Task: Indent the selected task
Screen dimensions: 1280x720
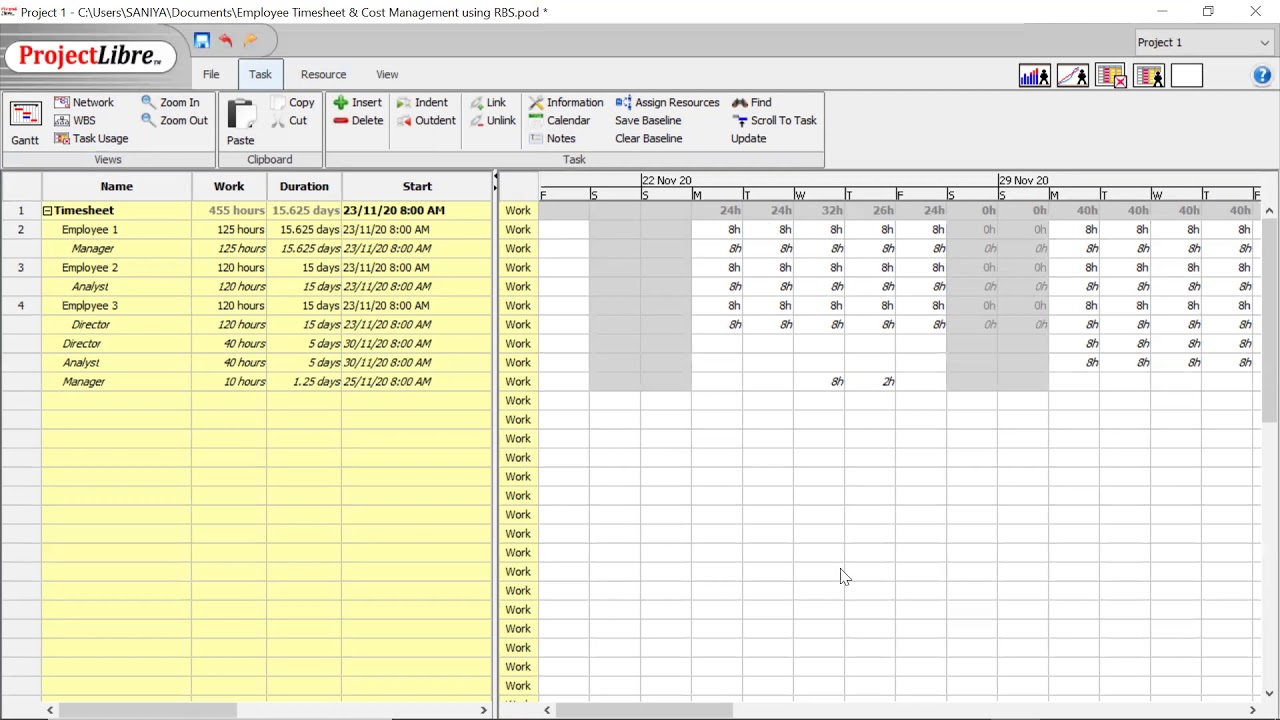Action: tap(422, 102)
